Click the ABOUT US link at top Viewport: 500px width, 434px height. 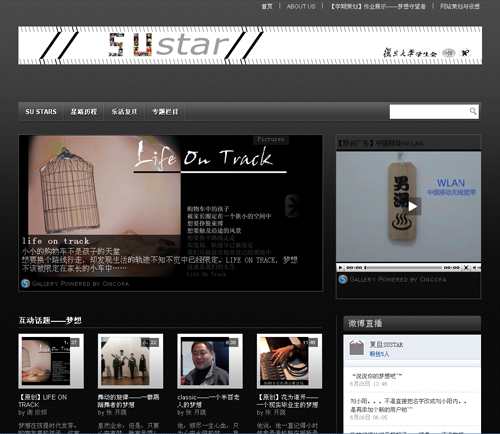(301, 6)
